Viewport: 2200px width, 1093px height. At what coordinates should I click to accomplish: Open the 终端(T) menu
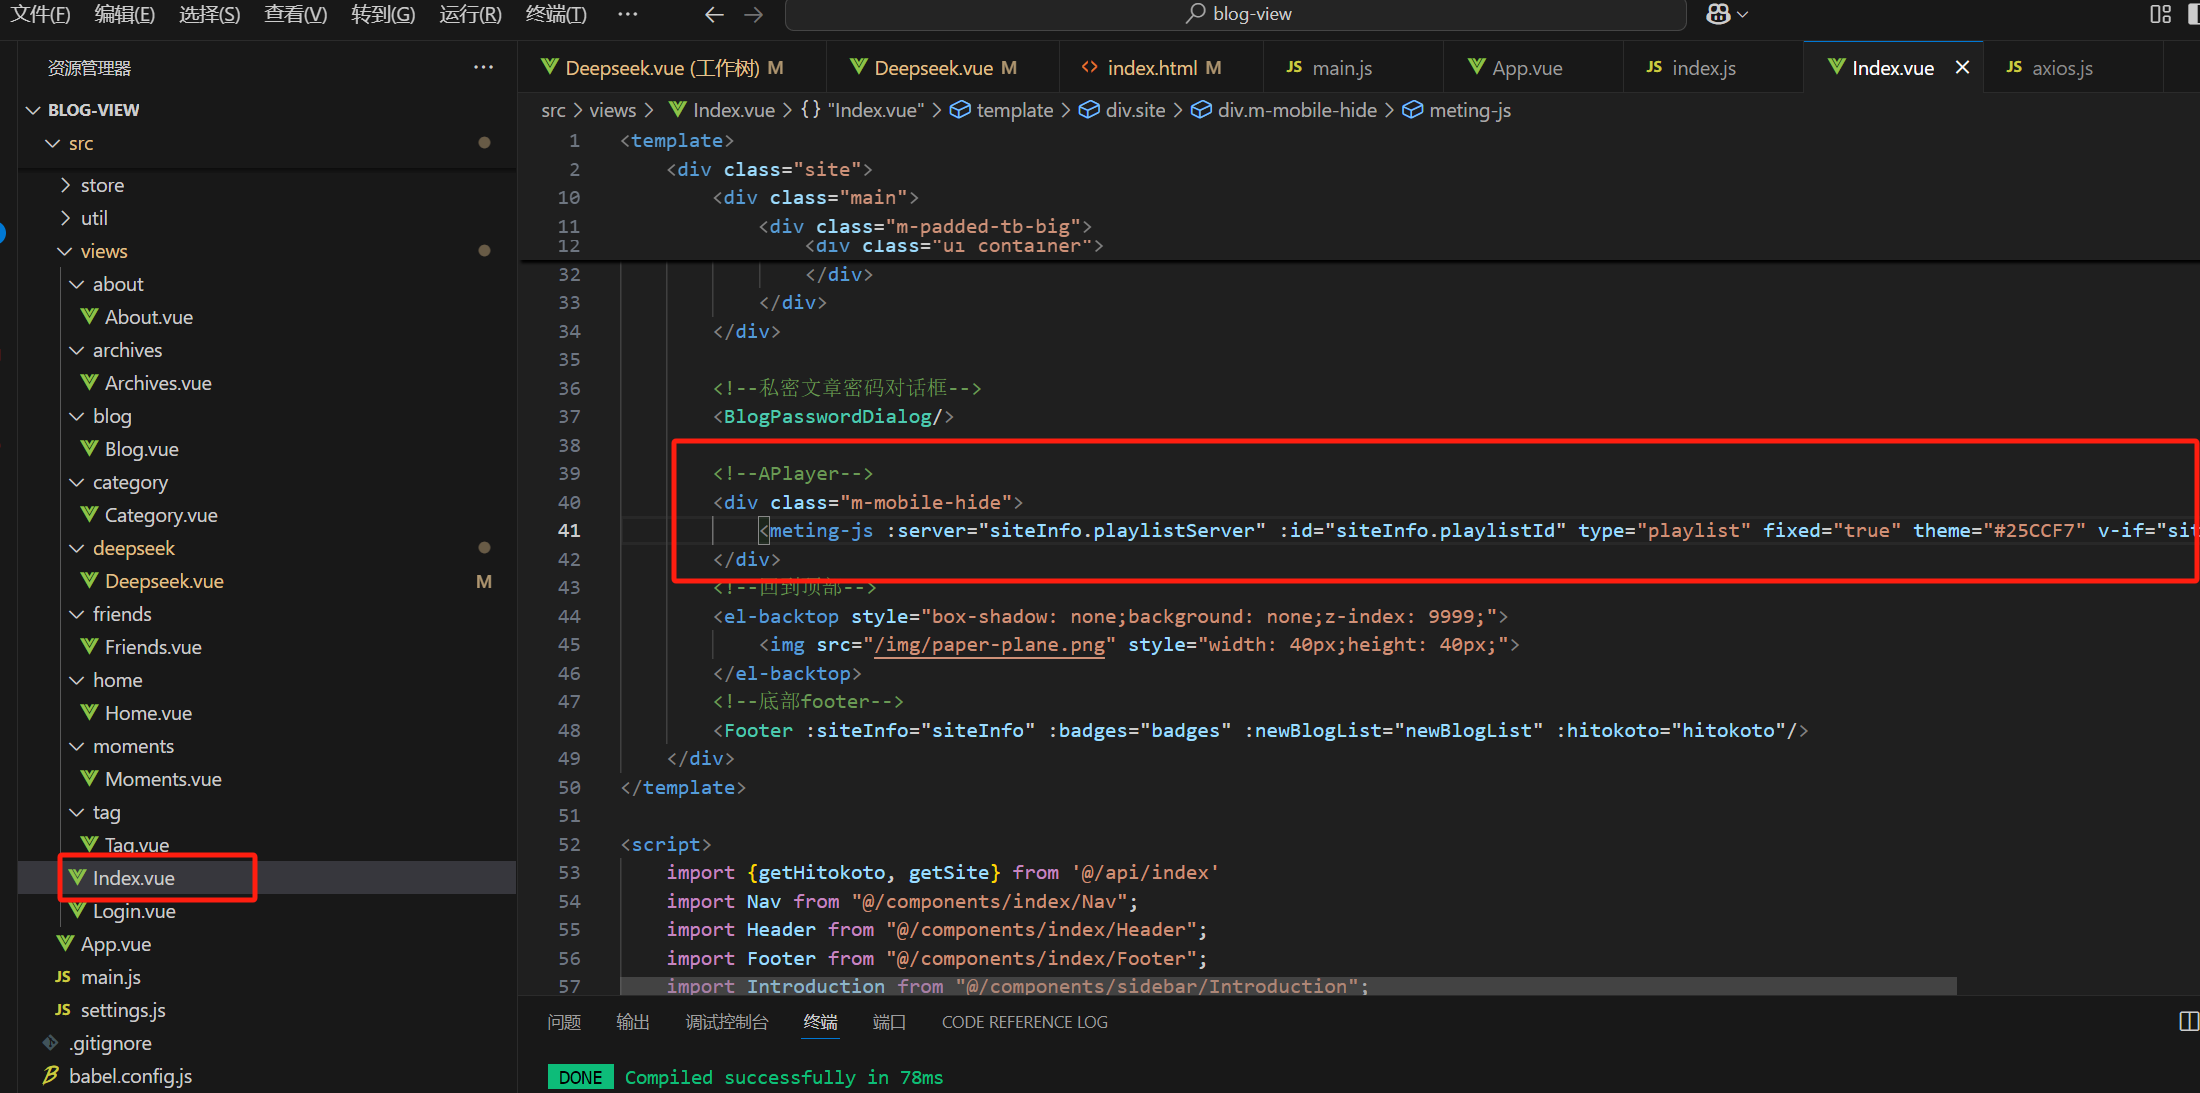[556, 14]
